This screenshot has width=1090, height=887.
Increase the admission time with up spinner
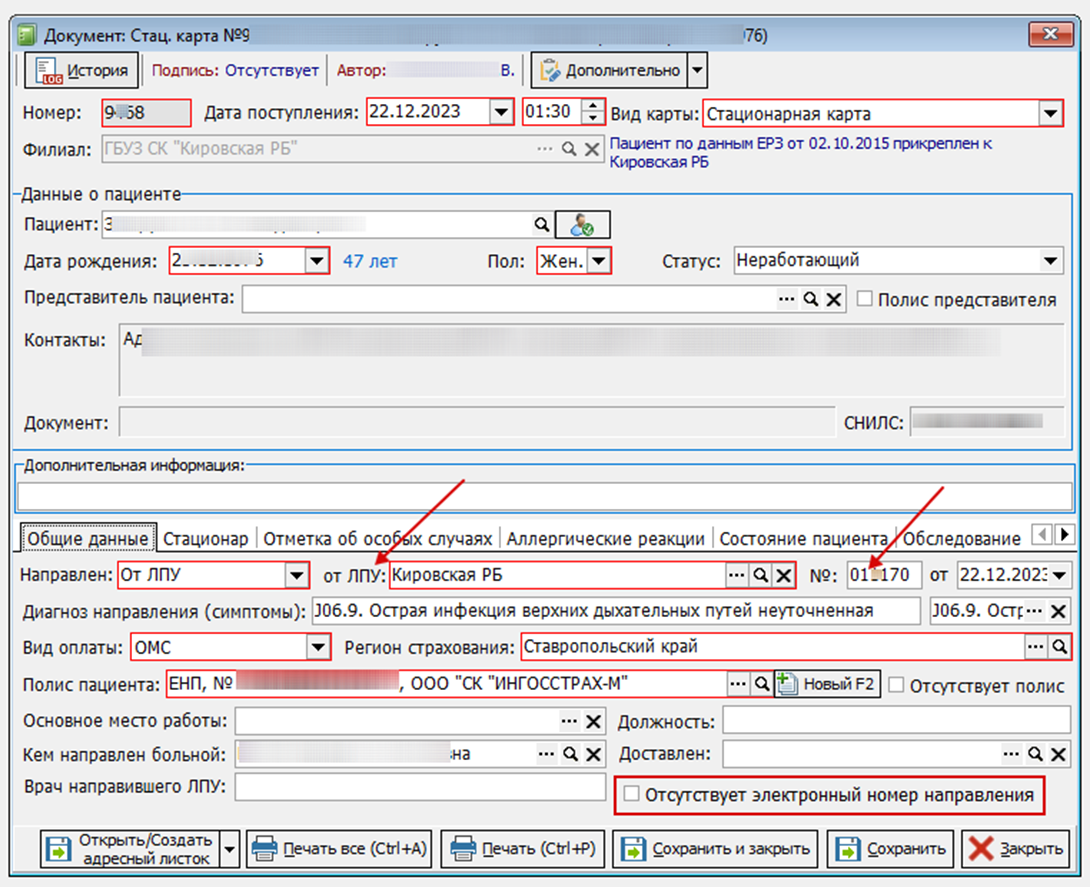(592, 106)
